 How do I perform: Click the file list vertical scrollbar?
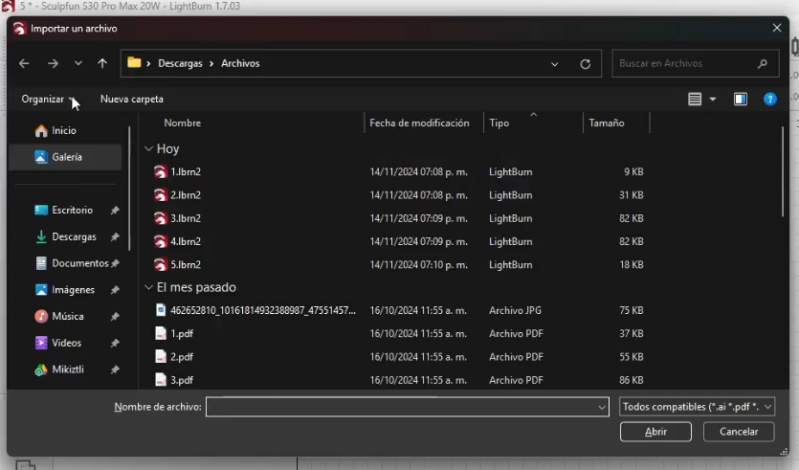(783, 172)
